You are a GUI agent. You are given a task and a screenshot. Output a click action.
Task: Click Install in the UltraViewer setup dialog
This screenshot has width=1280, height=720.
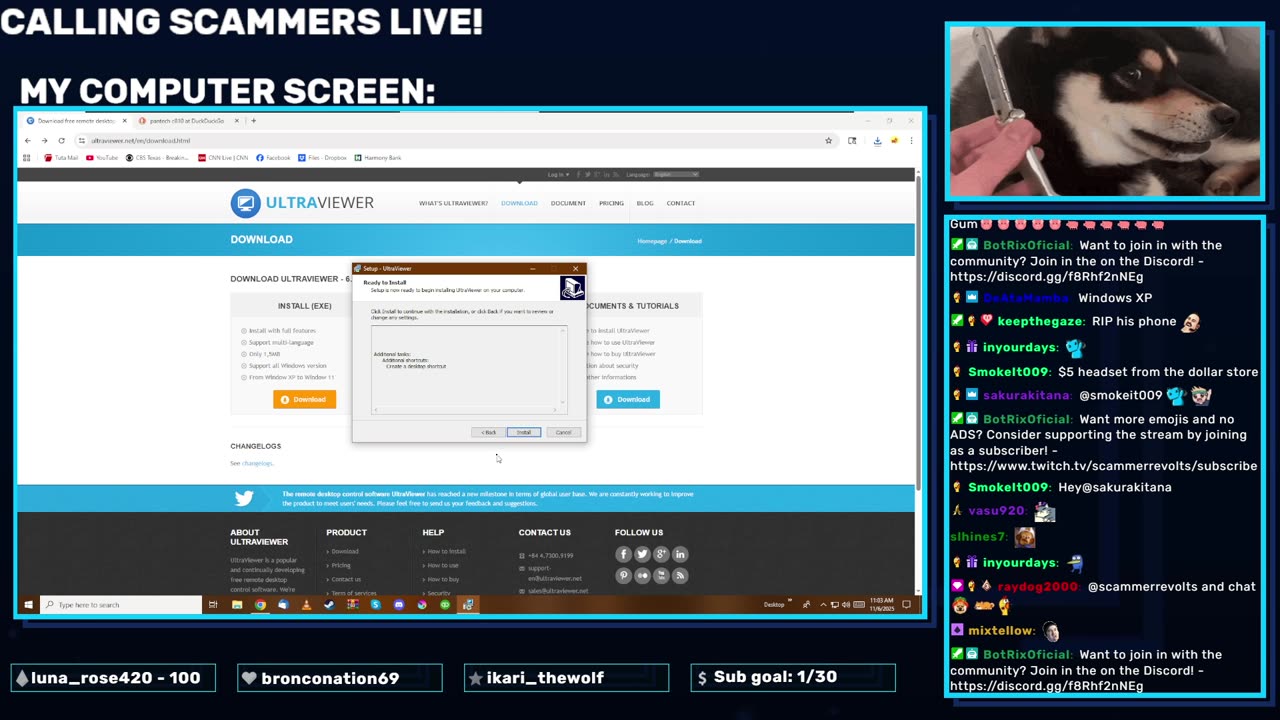tap(523, 432)
